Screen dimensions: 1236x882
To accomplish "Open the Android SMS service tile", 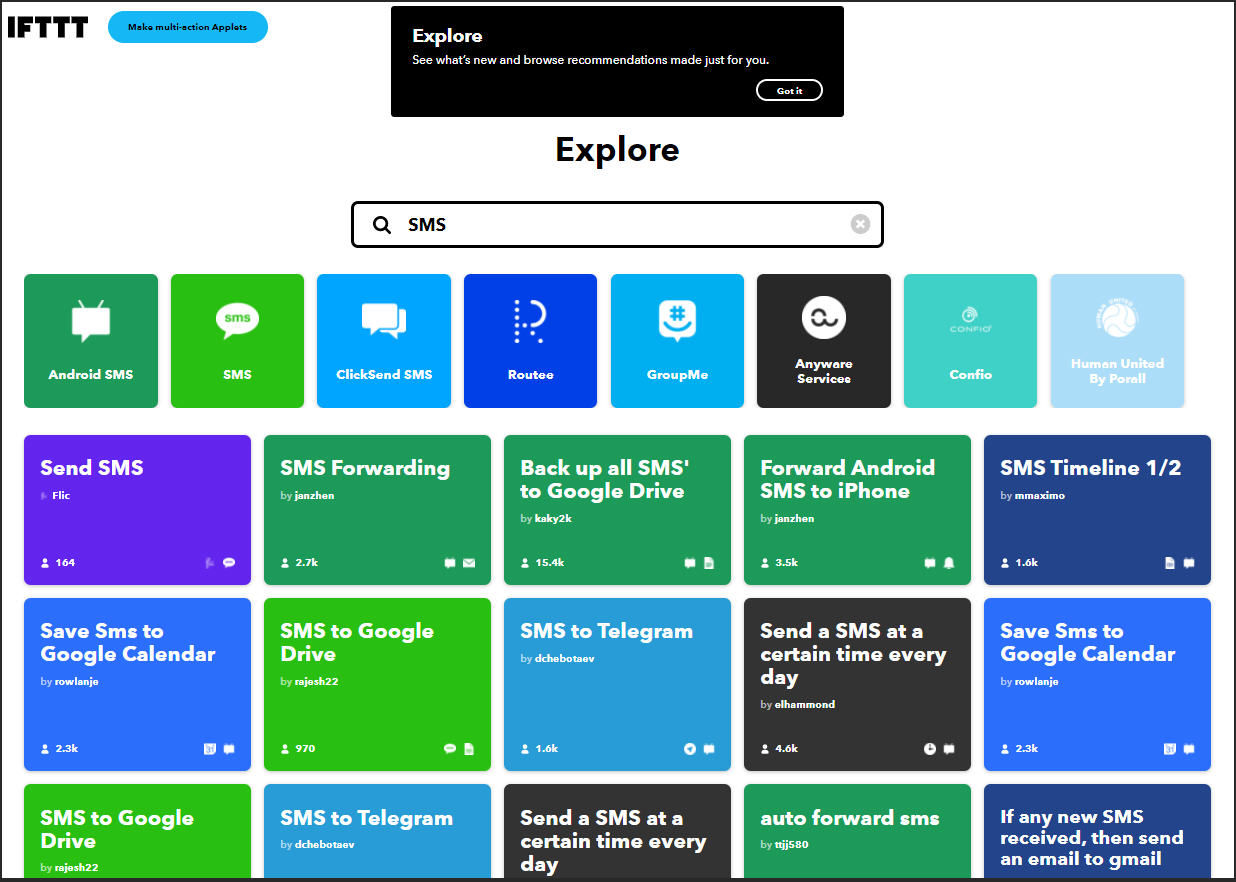I will point(91,341).
